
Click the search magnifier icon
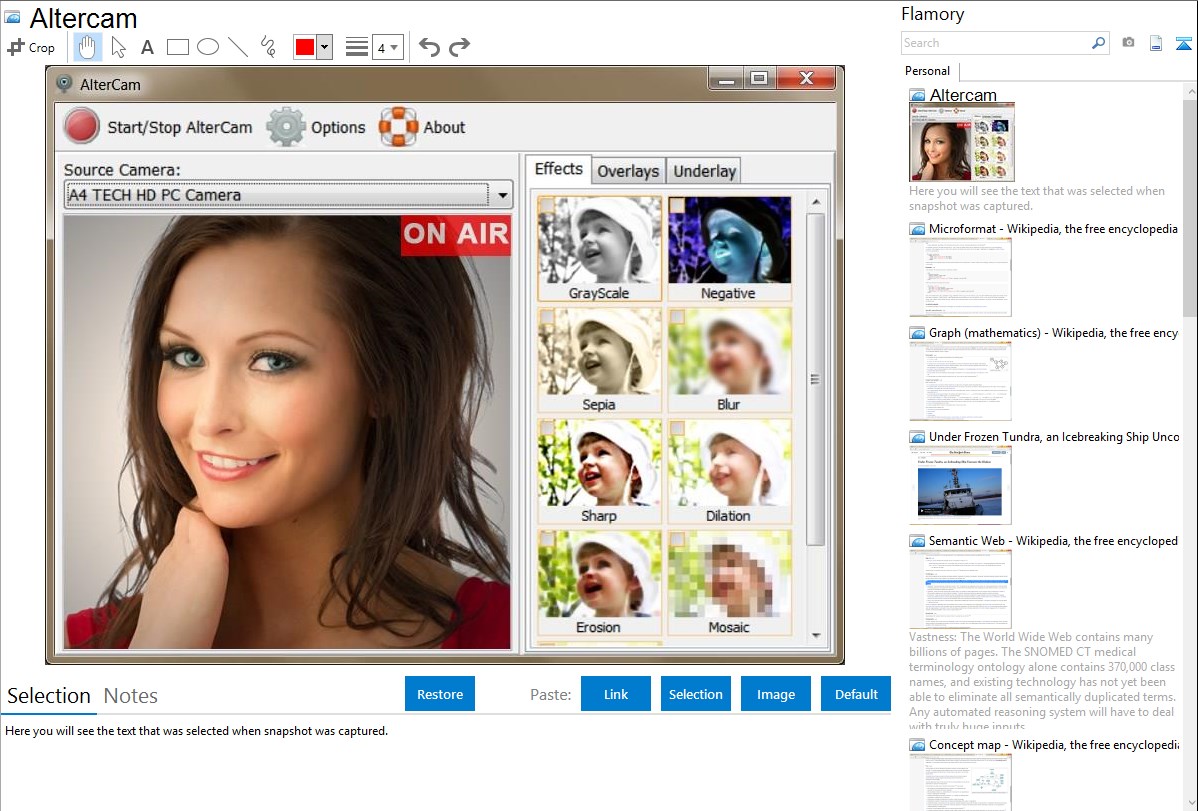coord(1099,43)
